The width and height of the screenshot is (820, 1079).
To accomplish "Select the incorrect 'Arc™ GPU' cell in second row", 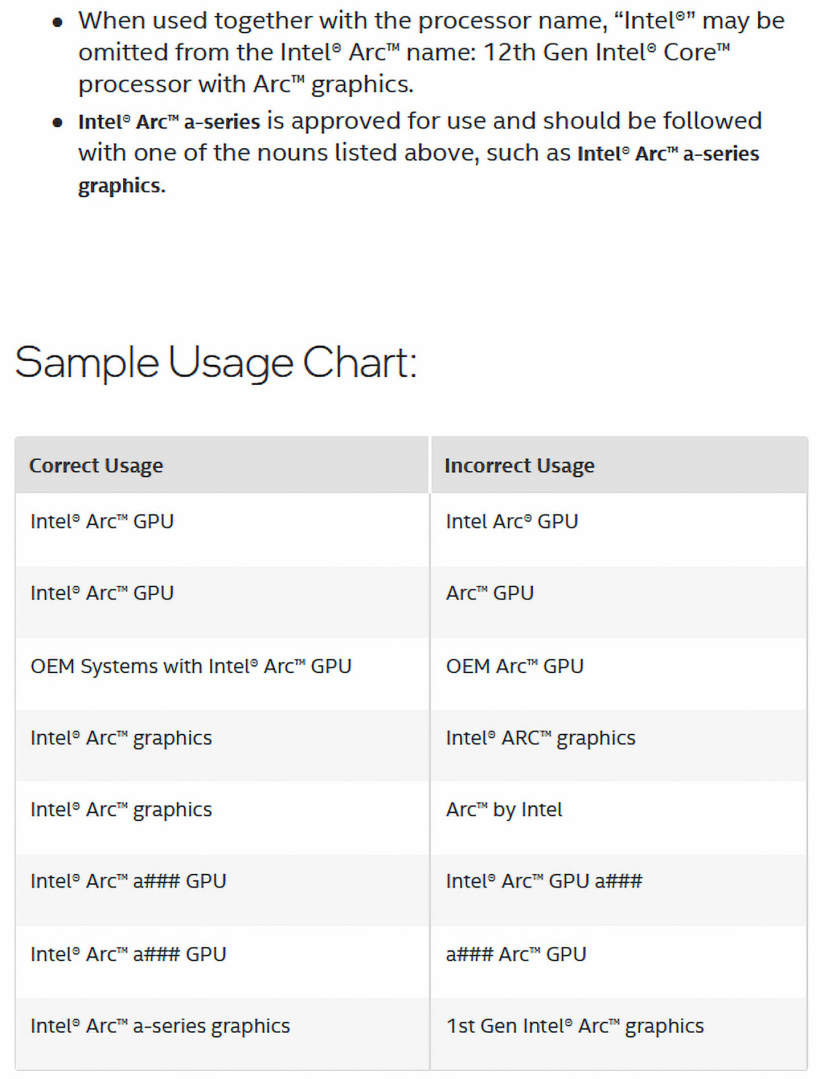I will pyautogui.click(x=490, y=593).
